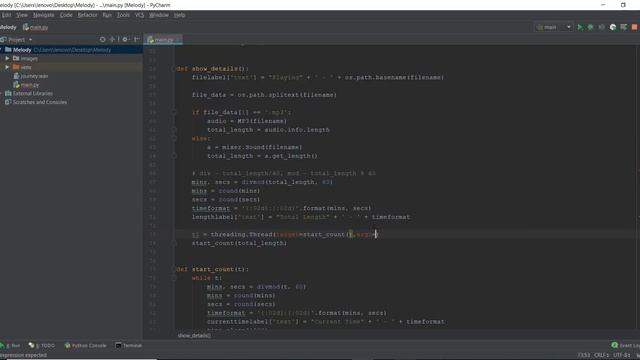Click the concurrency diagram icon beside stop
This screenshot has width=640, height=360.
(x=624, y=27)
